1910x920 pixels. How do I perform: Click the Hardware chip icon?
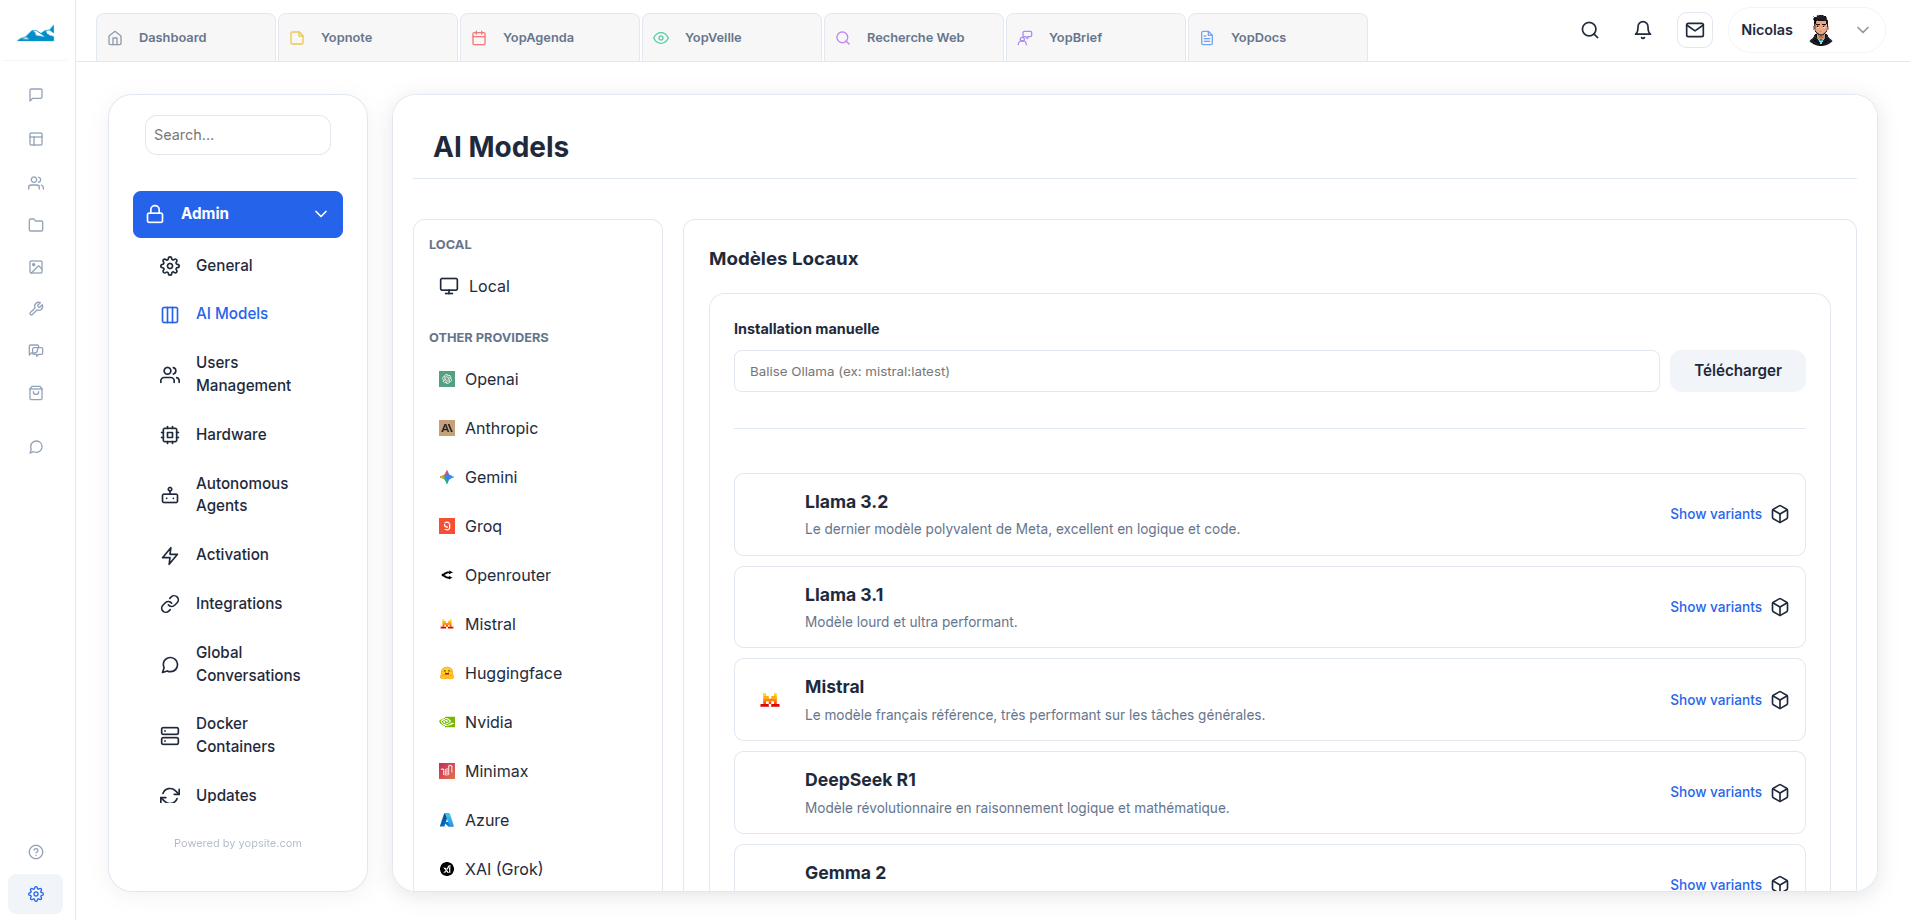pyautogui.click(x=170, y=435)
